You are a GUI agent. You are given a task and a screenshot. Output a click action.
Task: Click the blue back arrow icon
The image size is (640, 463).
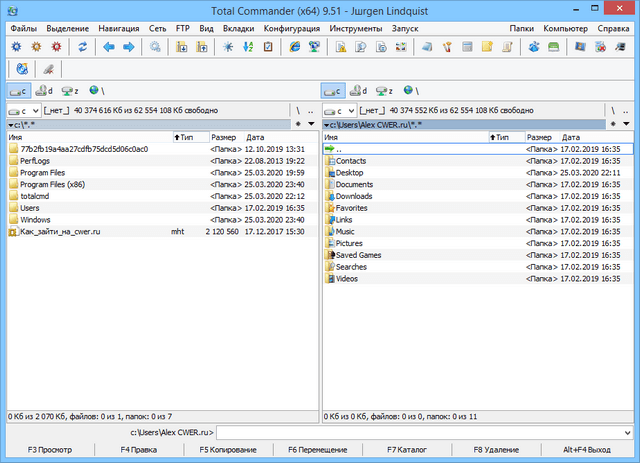coord(109,47)
